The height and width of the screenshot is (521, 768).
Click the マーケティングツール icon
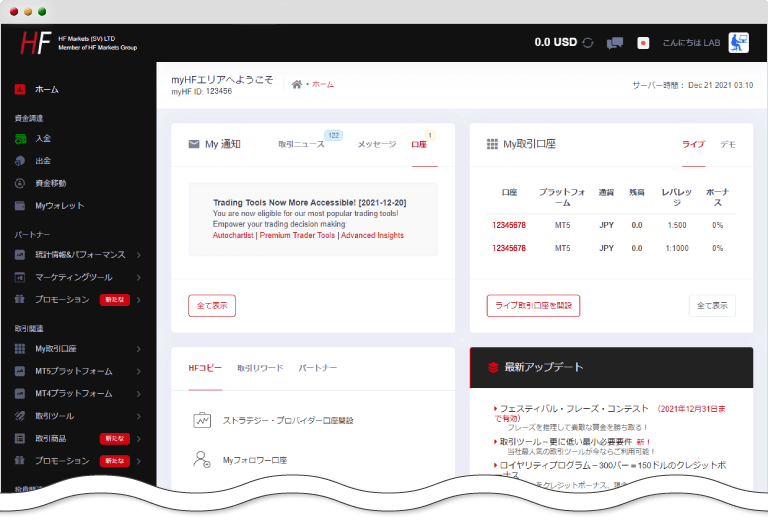click(x=20, y=277)
